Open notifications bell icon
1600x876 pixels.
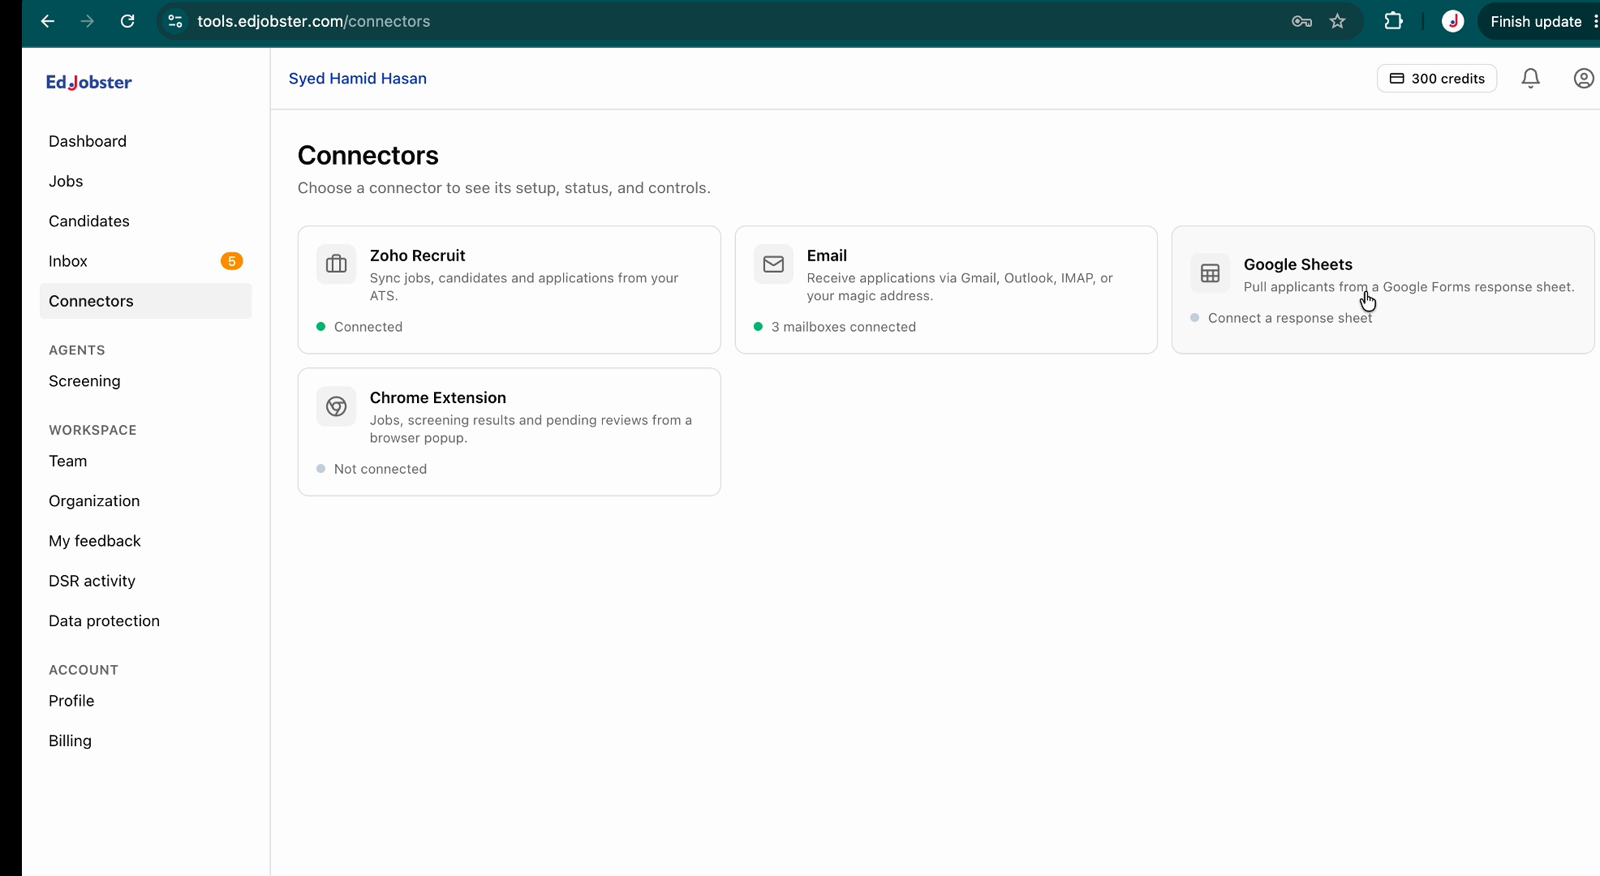[x=1531, y=78]
